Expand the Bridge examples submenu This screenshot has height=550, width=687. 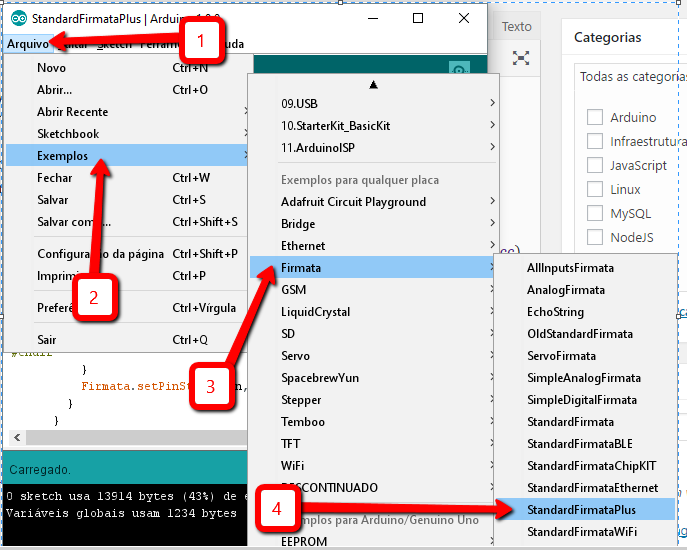tap(374, 224)
